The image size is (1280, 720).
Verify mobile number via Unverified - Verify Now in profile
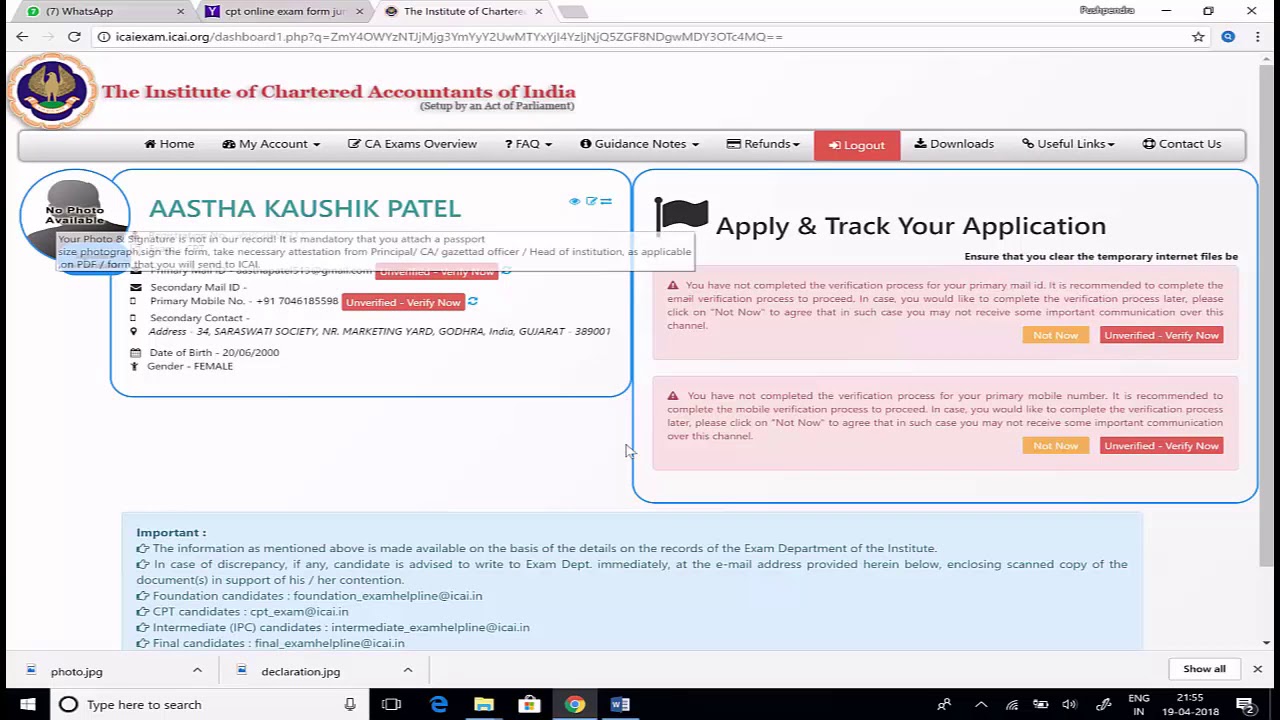coord(403,302)
